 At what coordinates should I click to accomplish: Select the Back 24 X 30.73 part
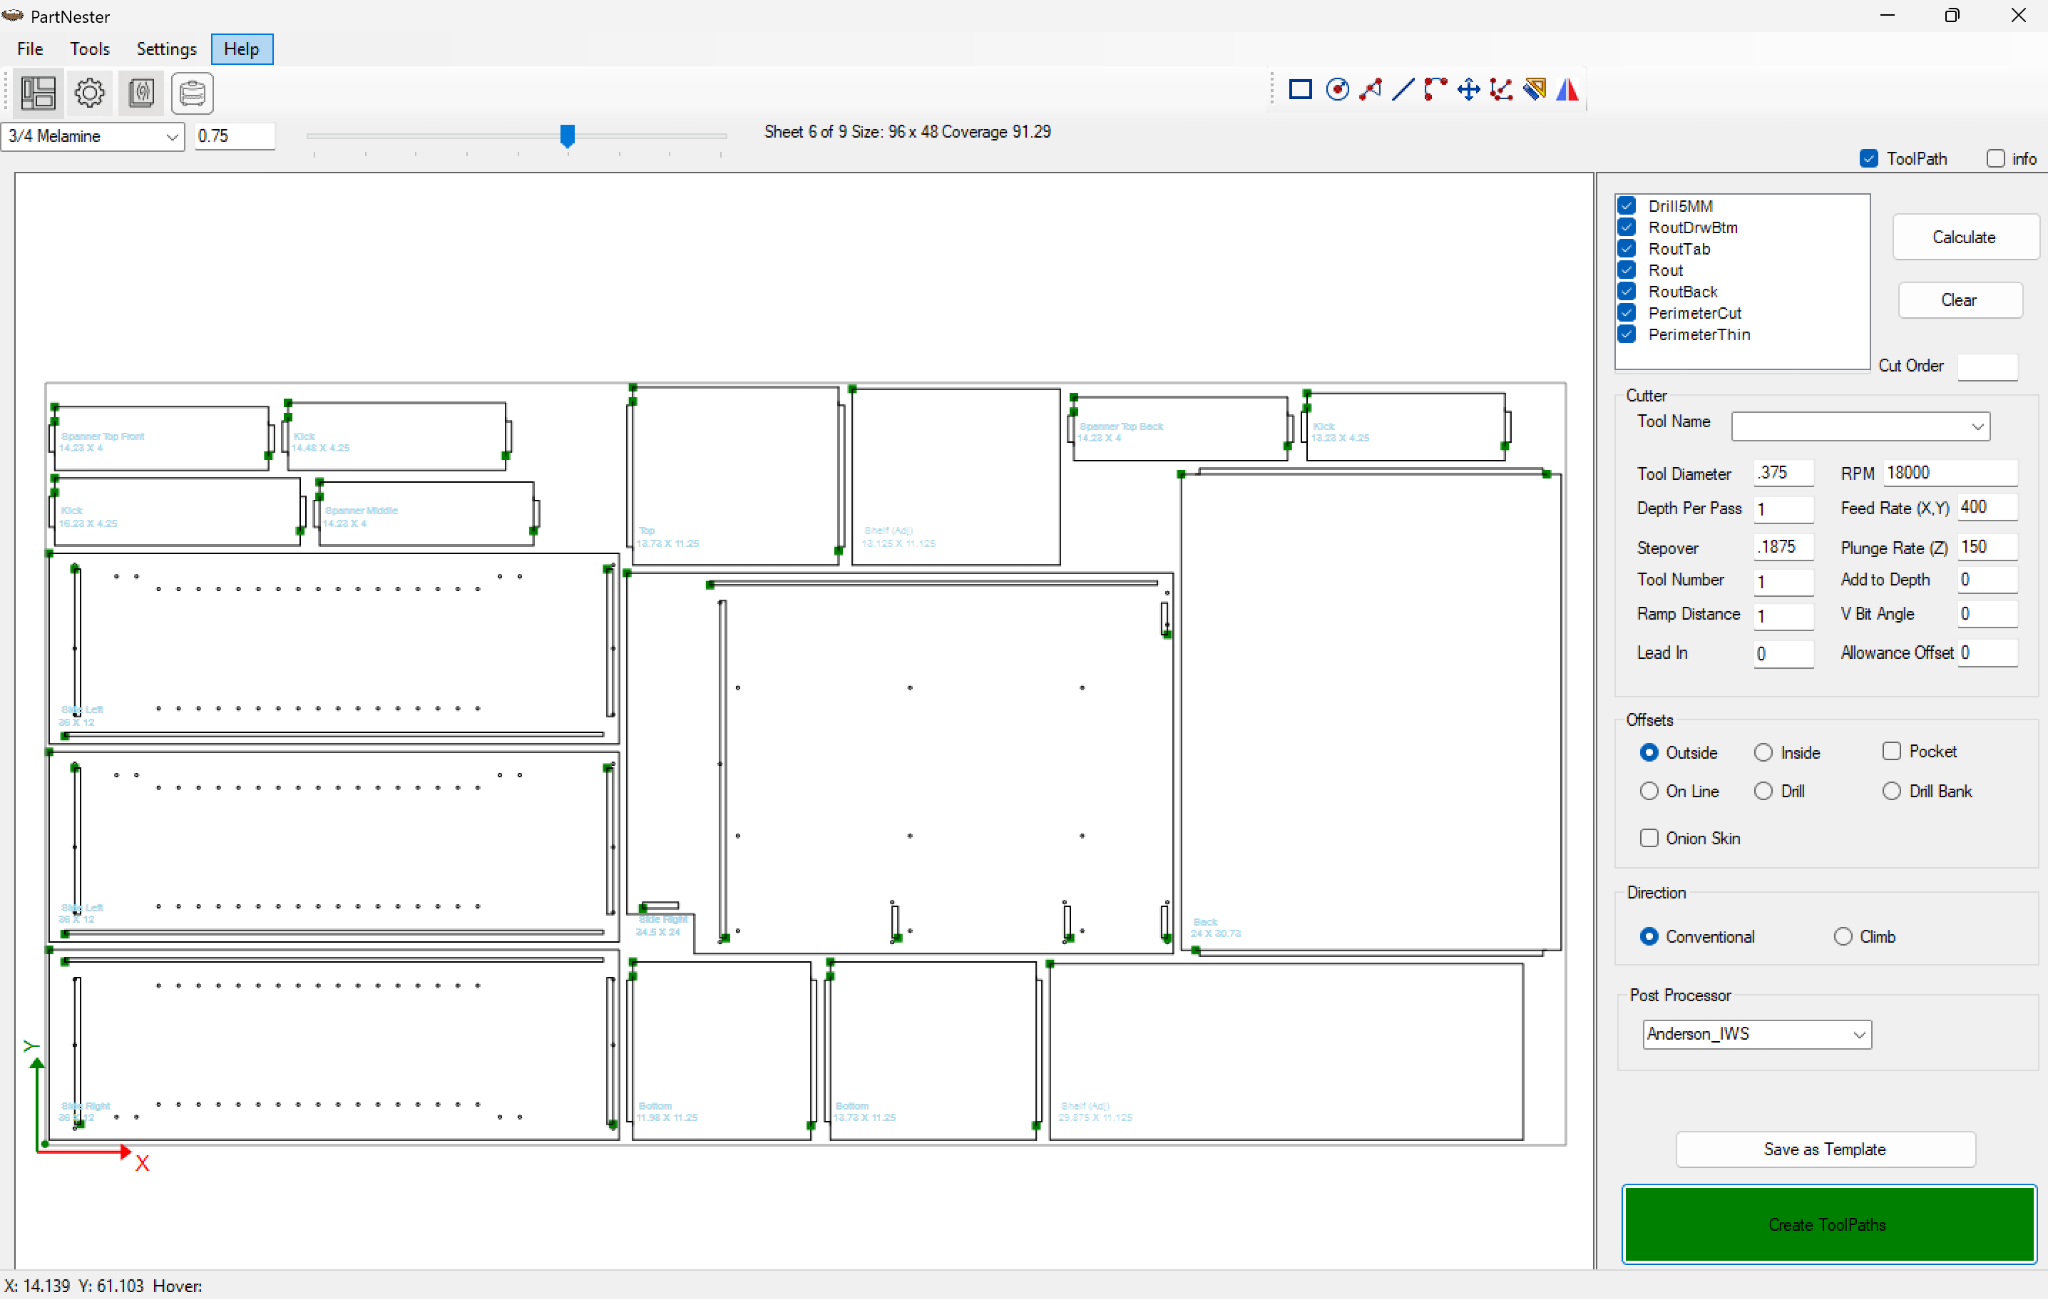point(1371,711)
